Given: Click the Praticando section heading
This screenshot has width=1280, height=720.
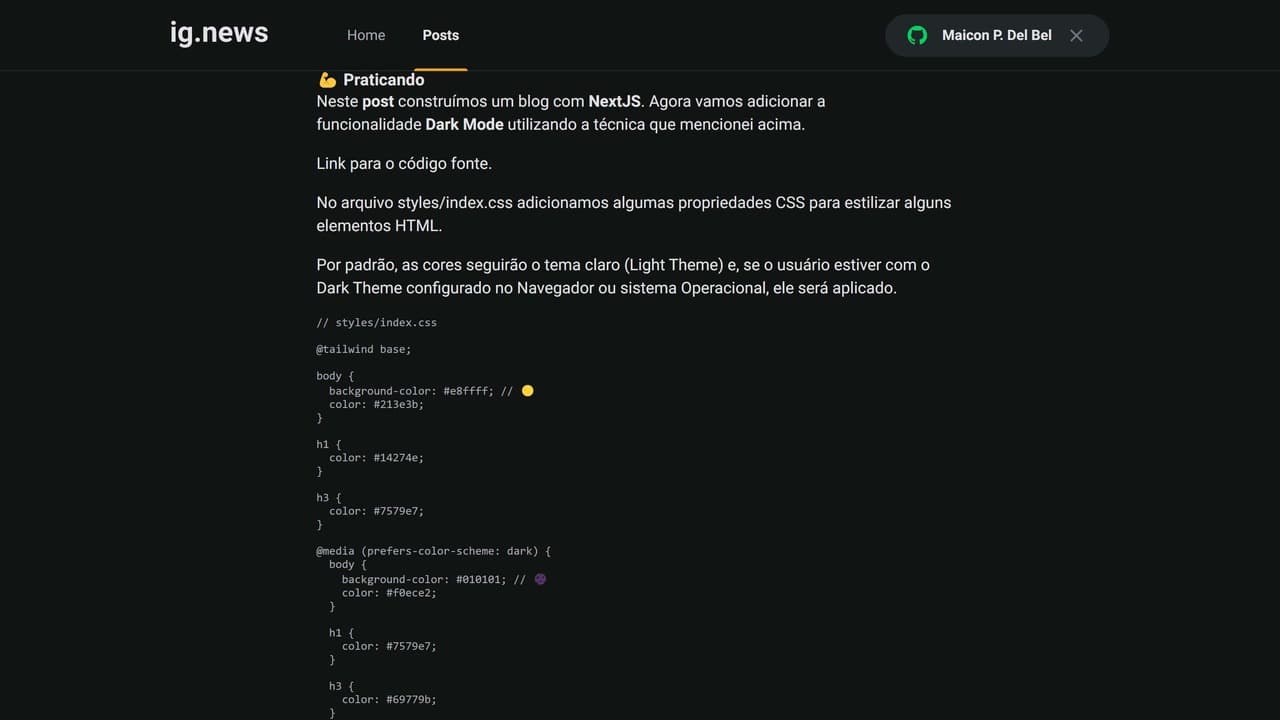Looking at the screenshot, I should pos(383,80).
